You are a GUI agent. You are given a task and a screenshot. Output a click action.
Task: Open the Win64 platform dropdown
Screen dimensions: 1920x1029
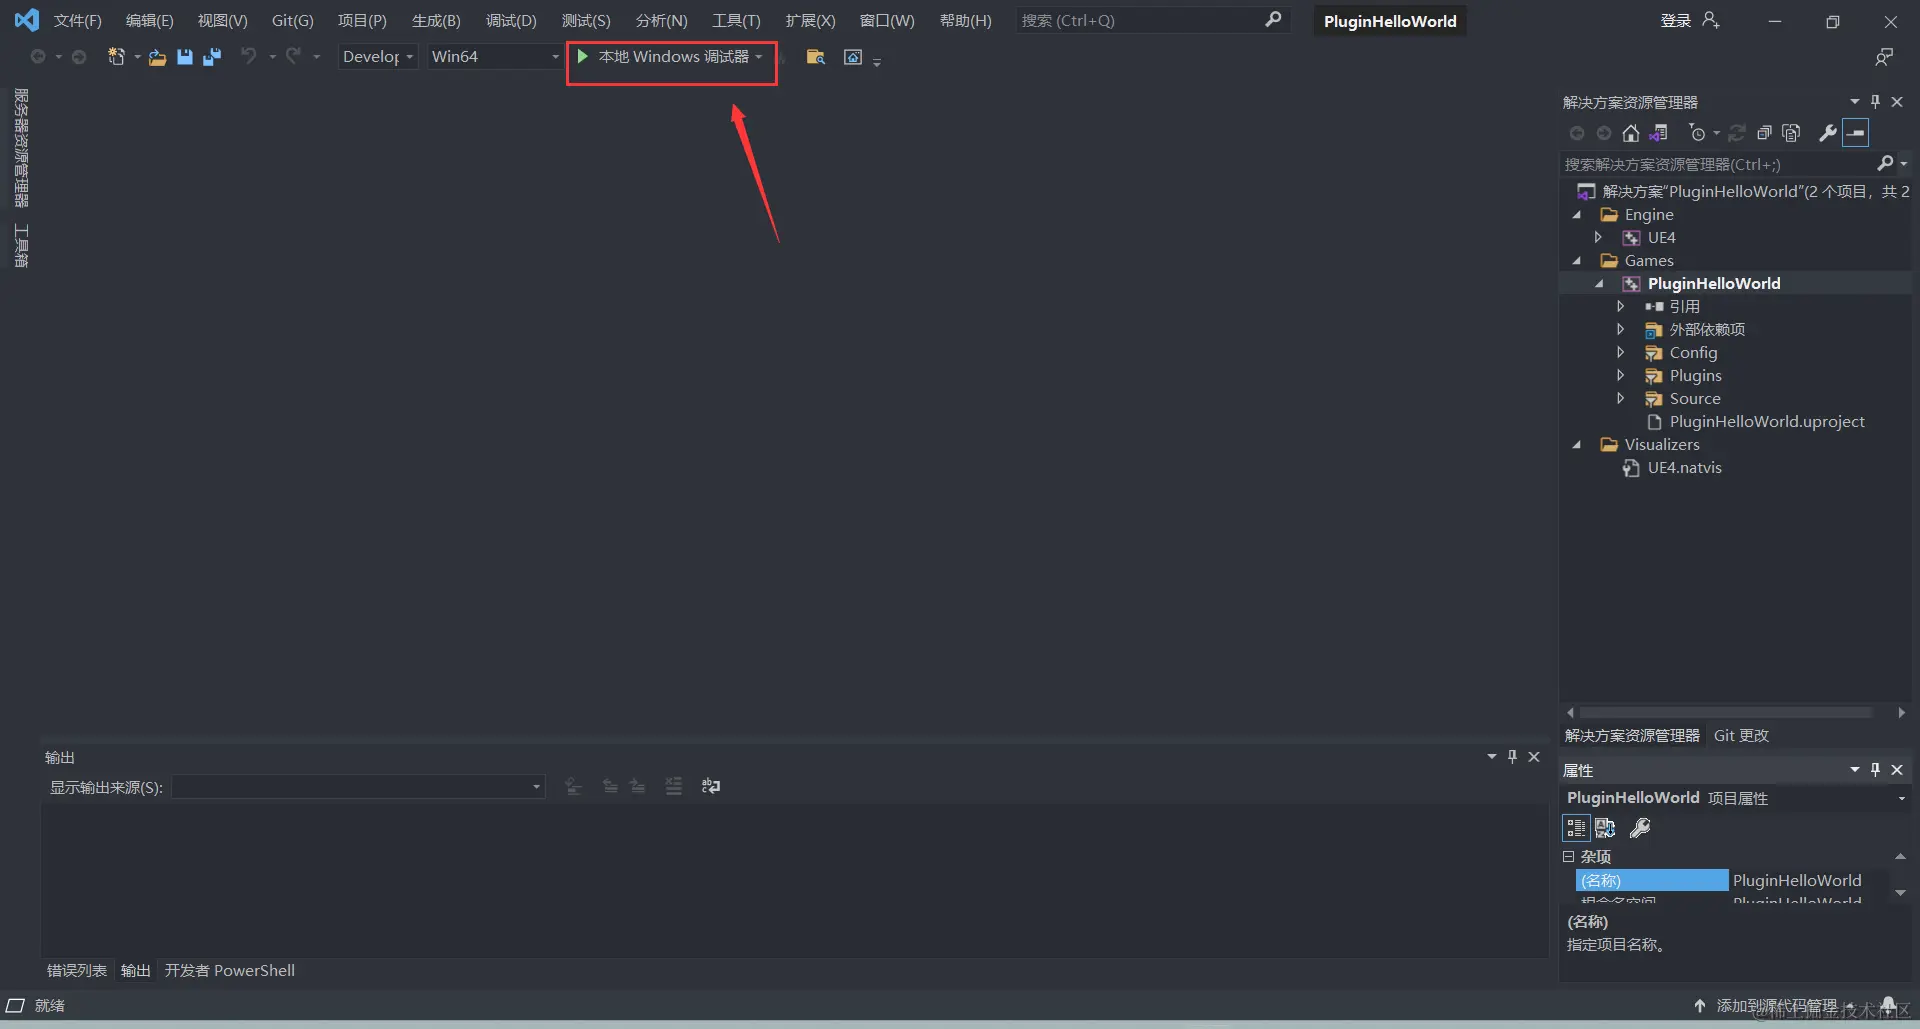[496, 57]
